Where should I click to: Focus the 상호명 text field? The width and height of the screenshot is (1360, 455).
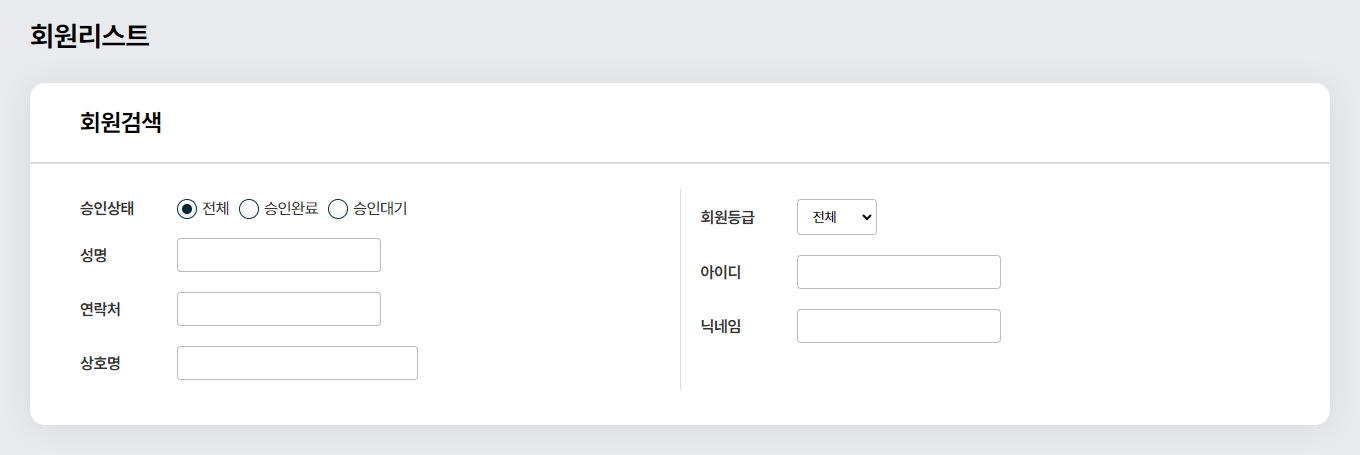coord(297,363)
